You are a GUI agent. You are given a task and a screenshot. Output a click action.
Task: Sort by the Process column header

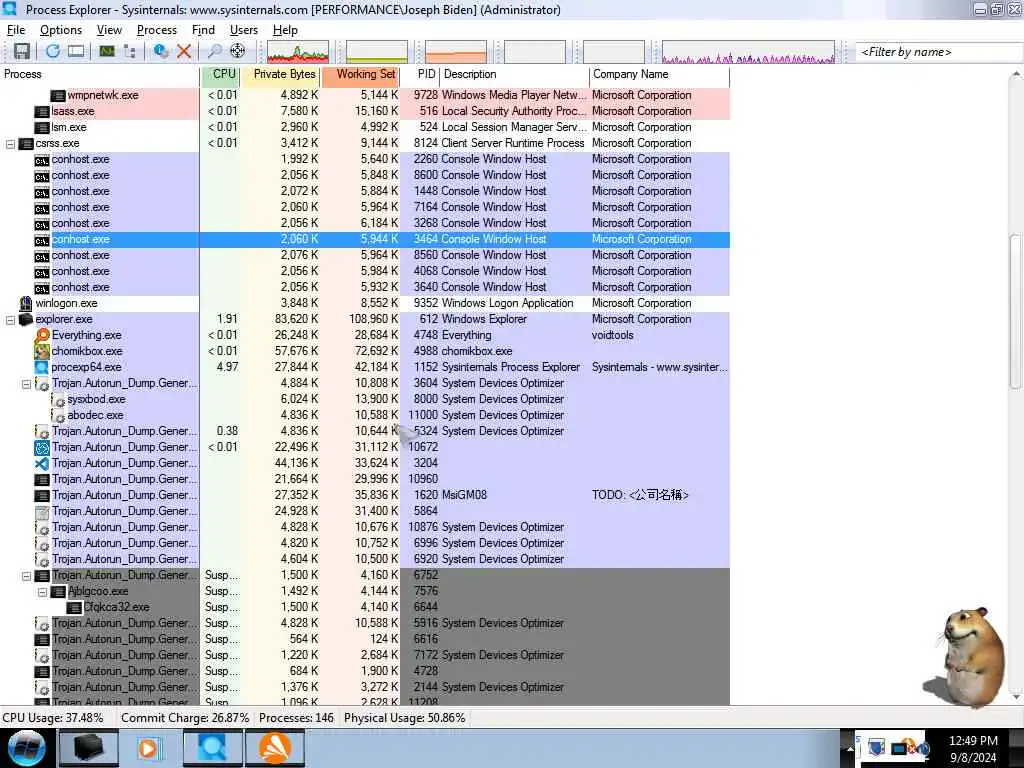pyautogui.click(x=100, y=74)
